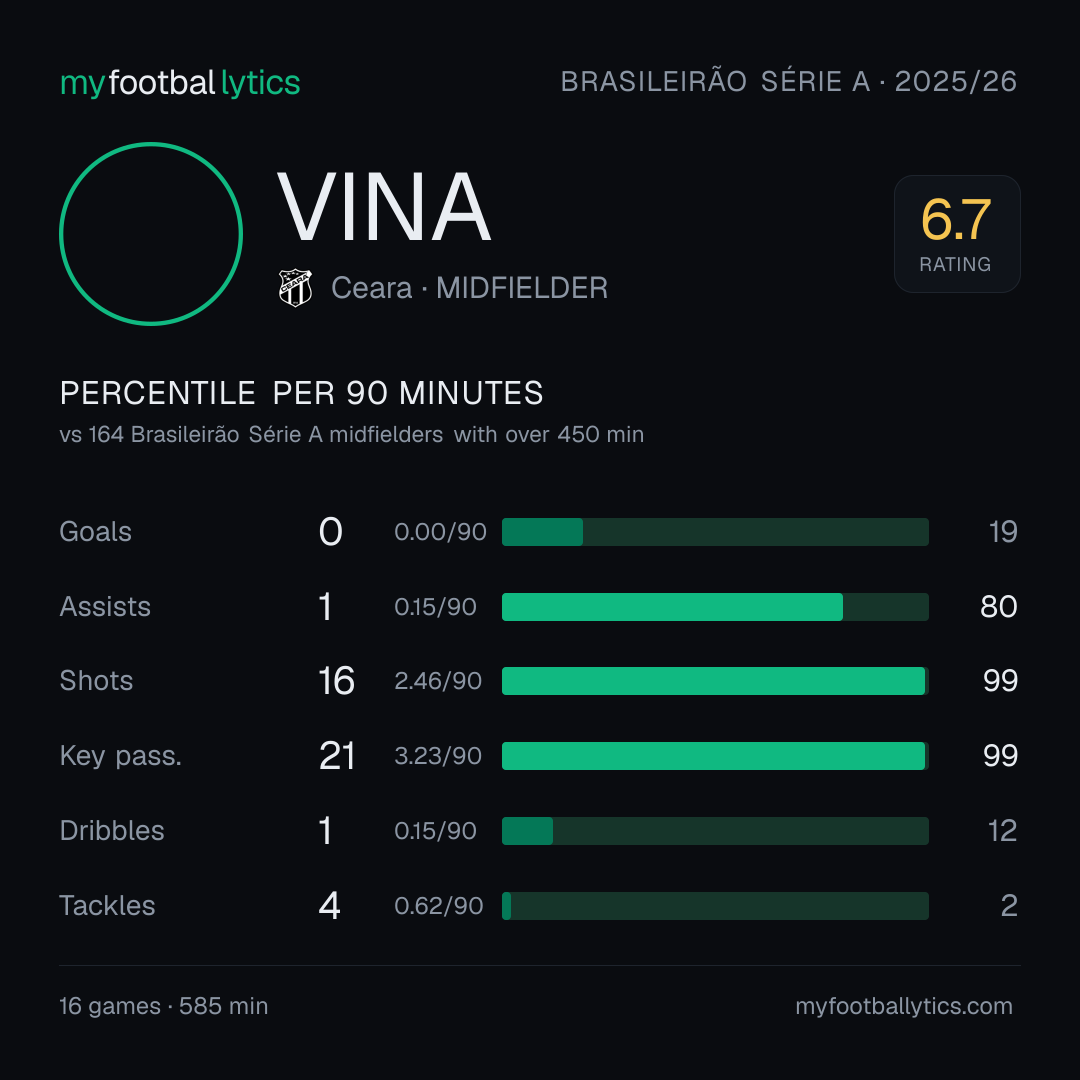Open the myfootballytics logo
This screenshot has height=1080, width=1080.
(180, 83)
